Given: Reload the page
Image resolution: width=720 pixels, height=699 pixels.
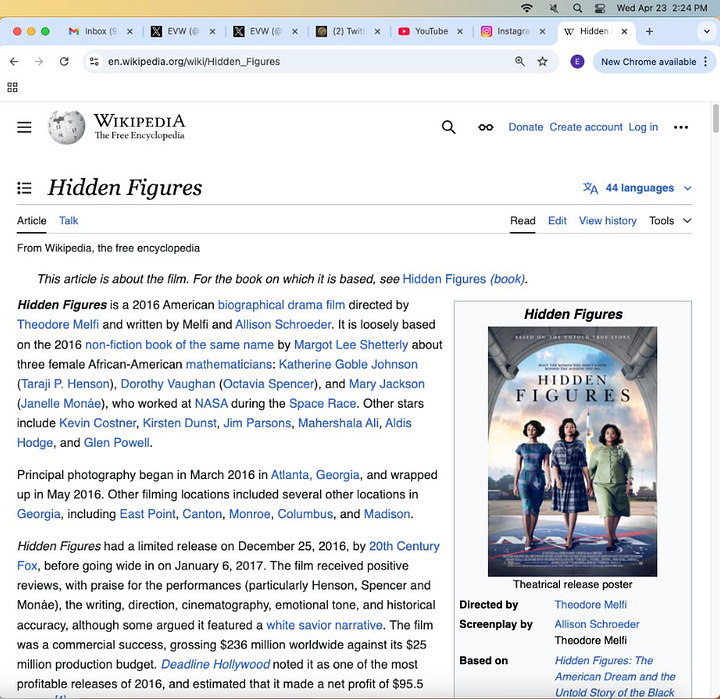Looking at the screenshot, I should point(64,62).
